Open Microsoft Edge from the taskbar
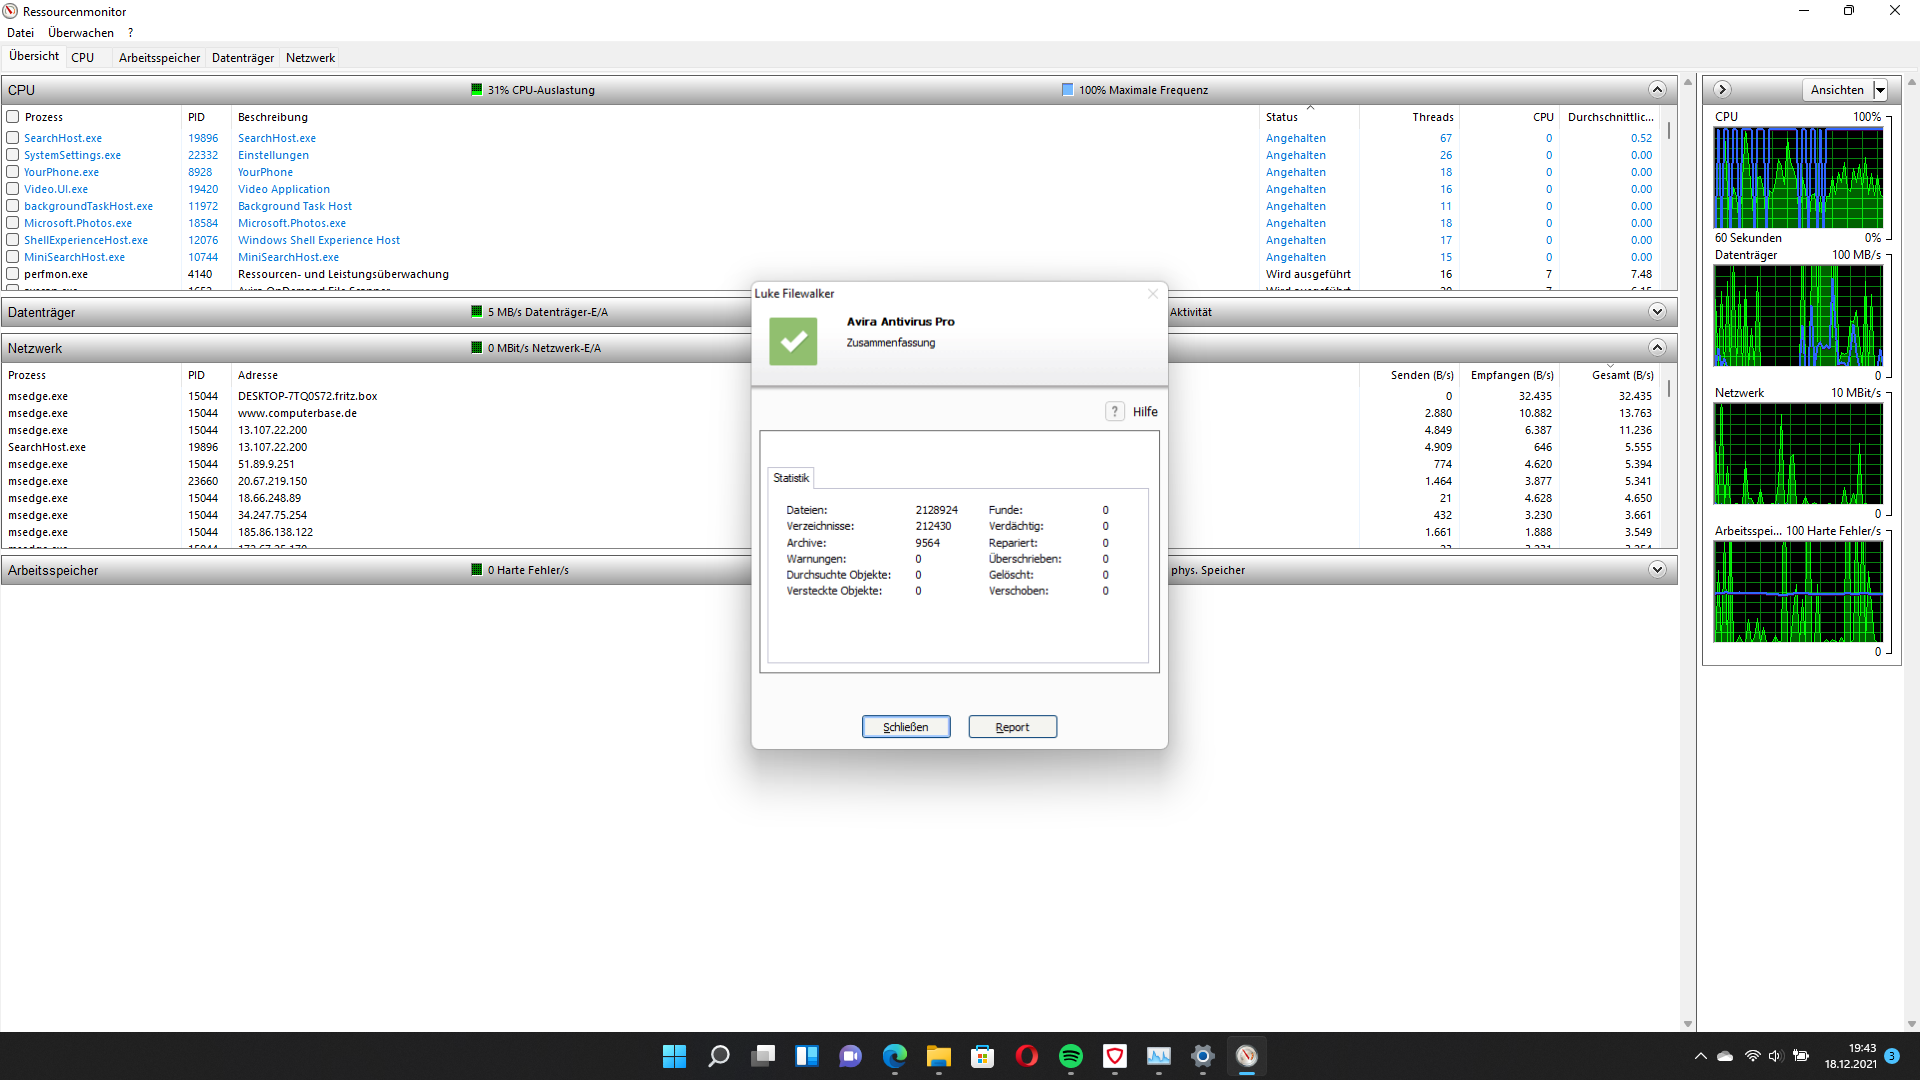 click(894, 1056)
